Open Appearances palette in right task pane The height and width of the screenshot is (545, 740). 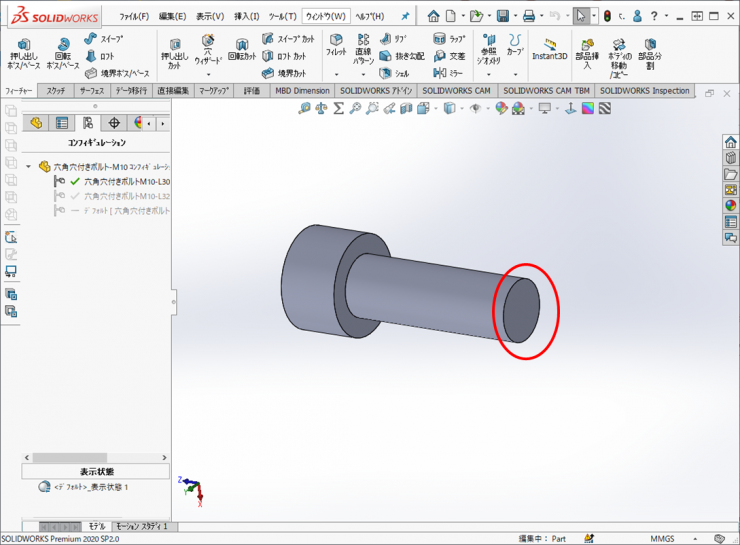730,205
